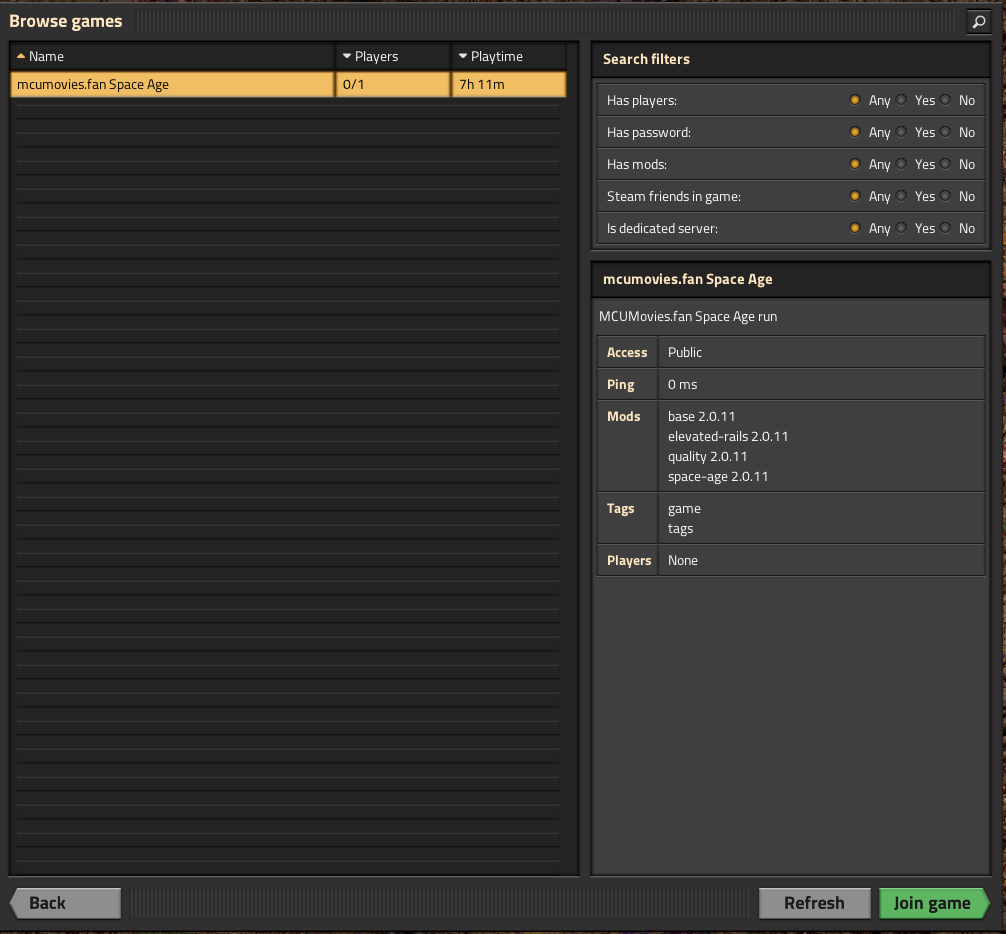Sort games by Players column

pos(393,56)
